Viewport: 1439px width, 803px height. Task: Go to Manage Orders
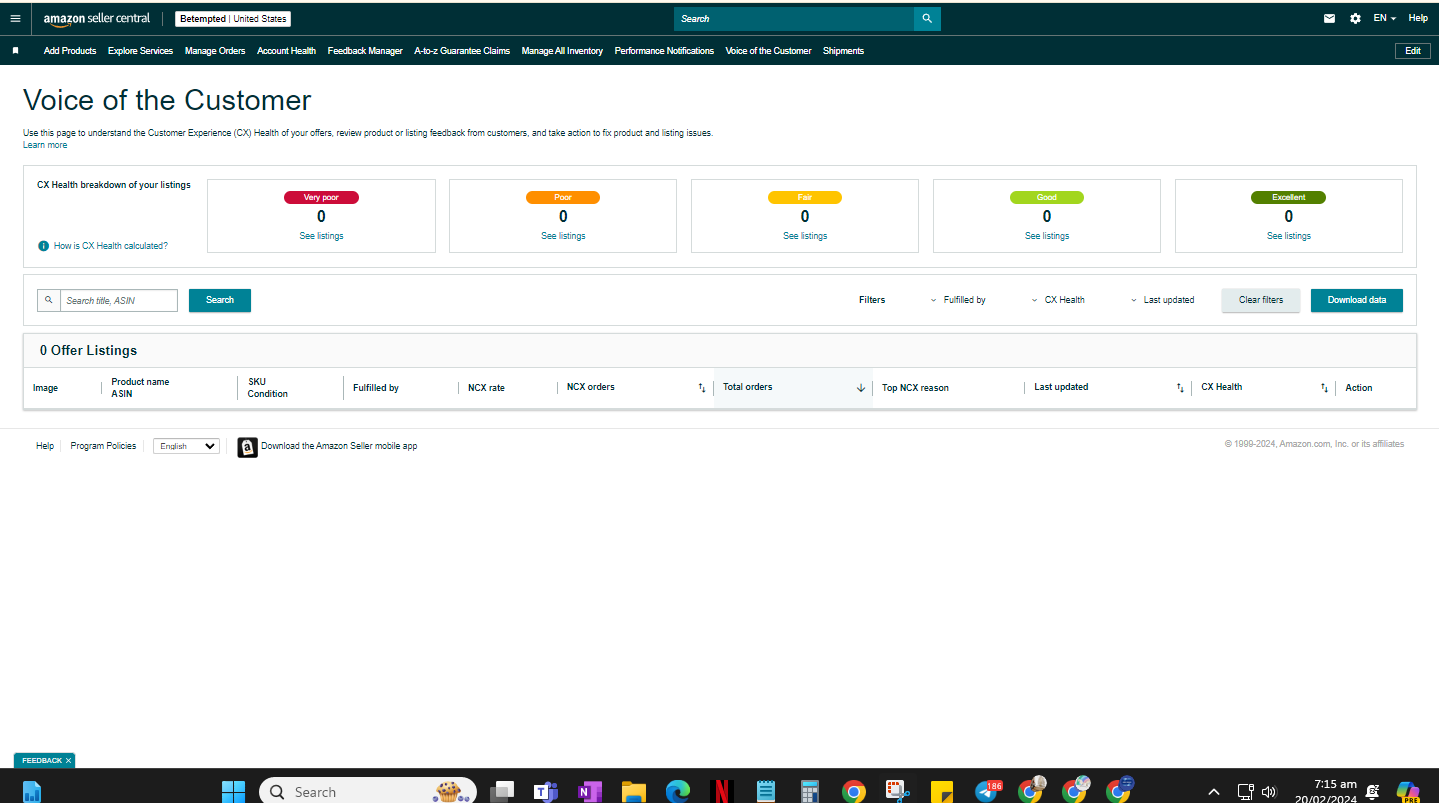point(215,51)
